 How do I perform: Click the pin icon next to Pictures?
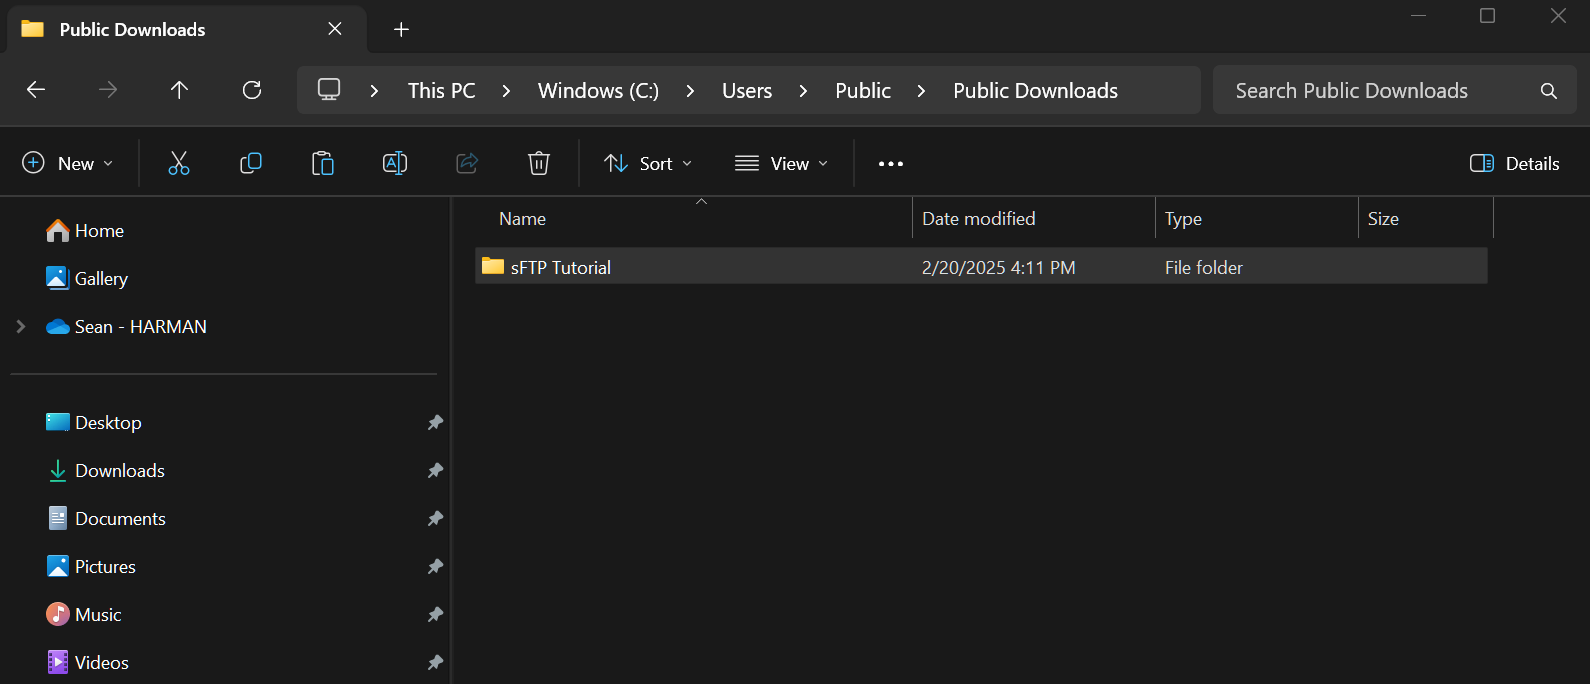point(435,567)
